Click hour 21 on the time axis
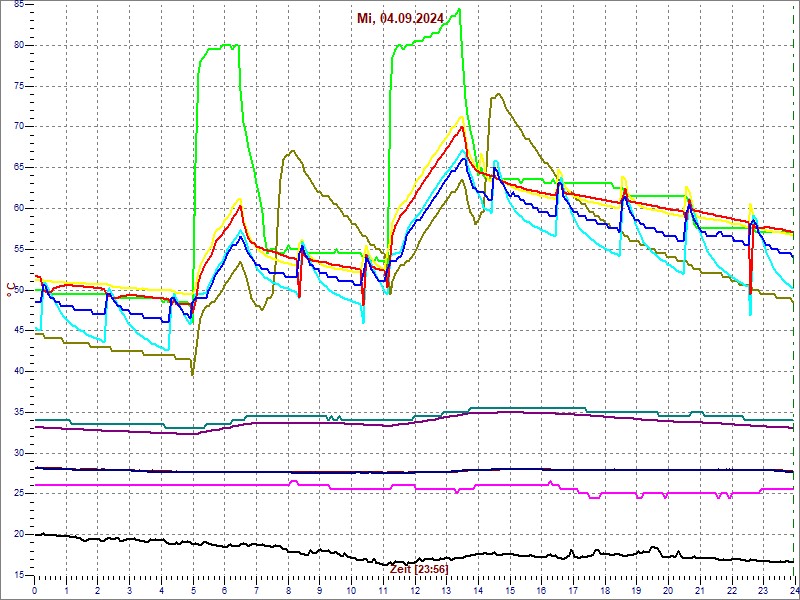The height and width of the screenshot is (600, 800). 698,590
